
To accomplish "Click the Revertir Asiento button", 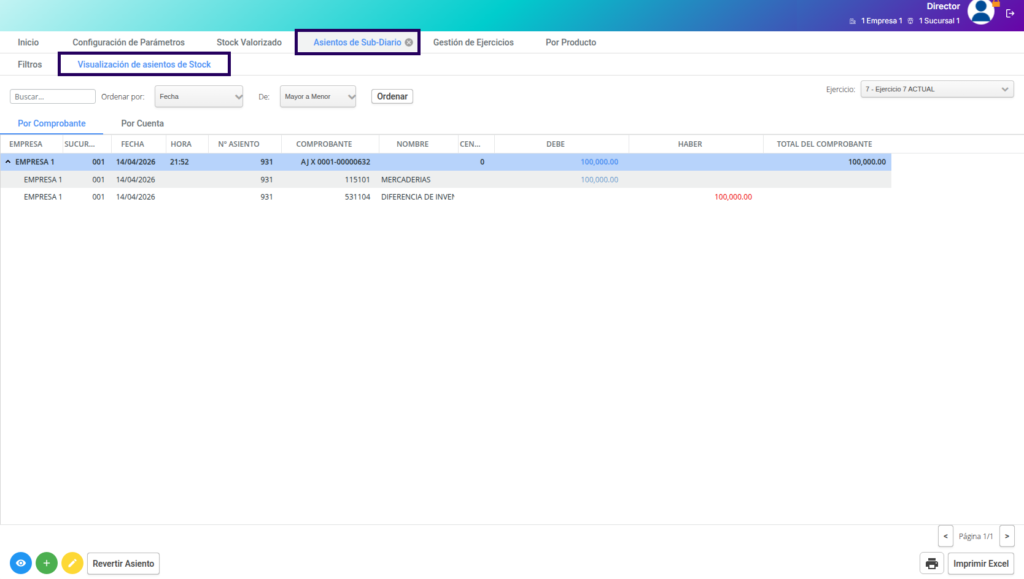I will [x=123, y=563].
